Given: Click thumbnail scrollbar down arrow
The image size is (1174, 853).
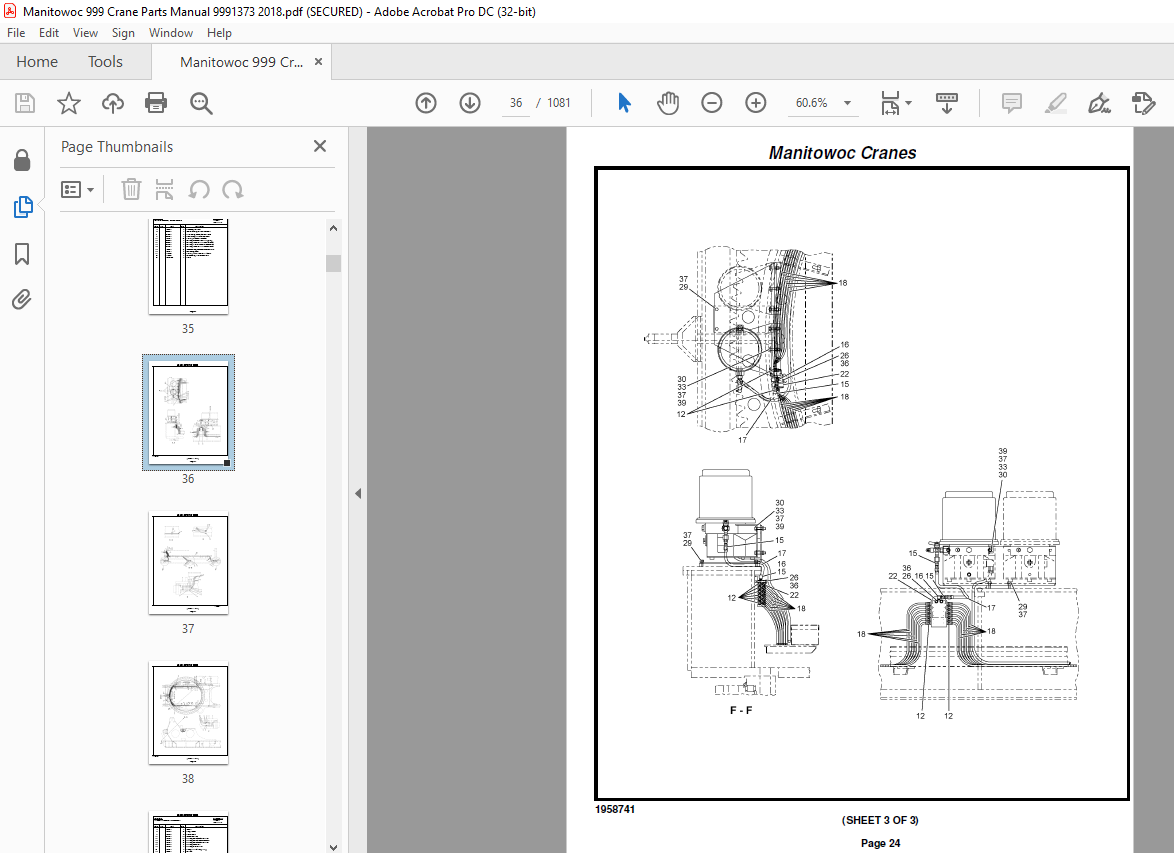Looking at the screenshot, I should pos(333,847).
